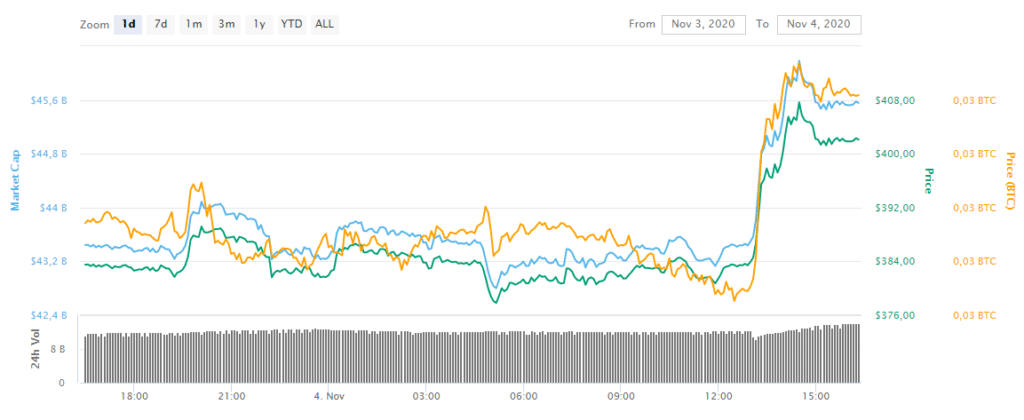Click the $45,6 B market cap label
The width and height of the screenshot is (1024, 420).
[49, 101]
